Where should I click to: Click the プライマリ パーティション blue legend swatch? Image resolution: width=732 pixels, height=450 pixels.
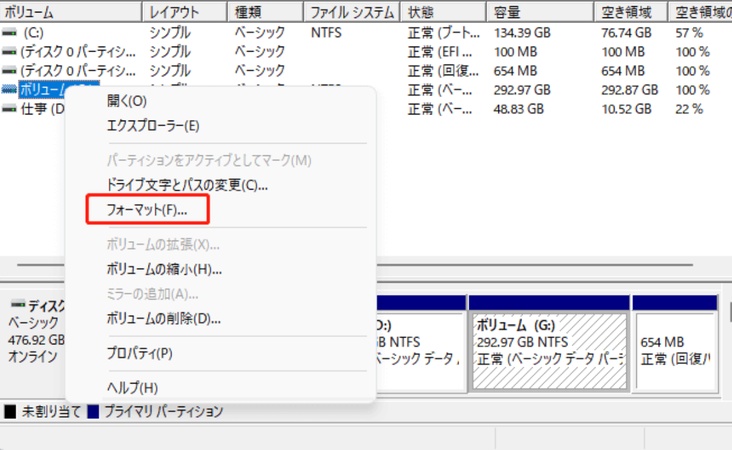[x=93, y=412]
